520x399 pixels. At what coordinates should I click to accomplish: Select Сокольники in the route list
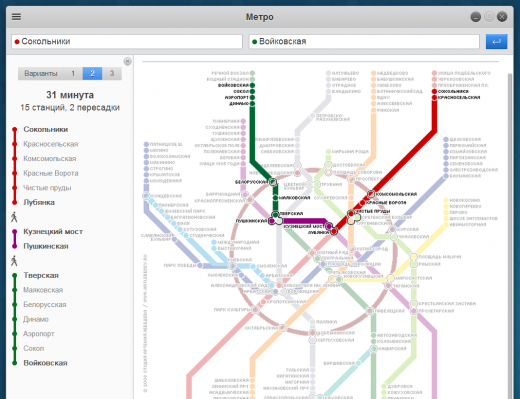tap(46, 129)
